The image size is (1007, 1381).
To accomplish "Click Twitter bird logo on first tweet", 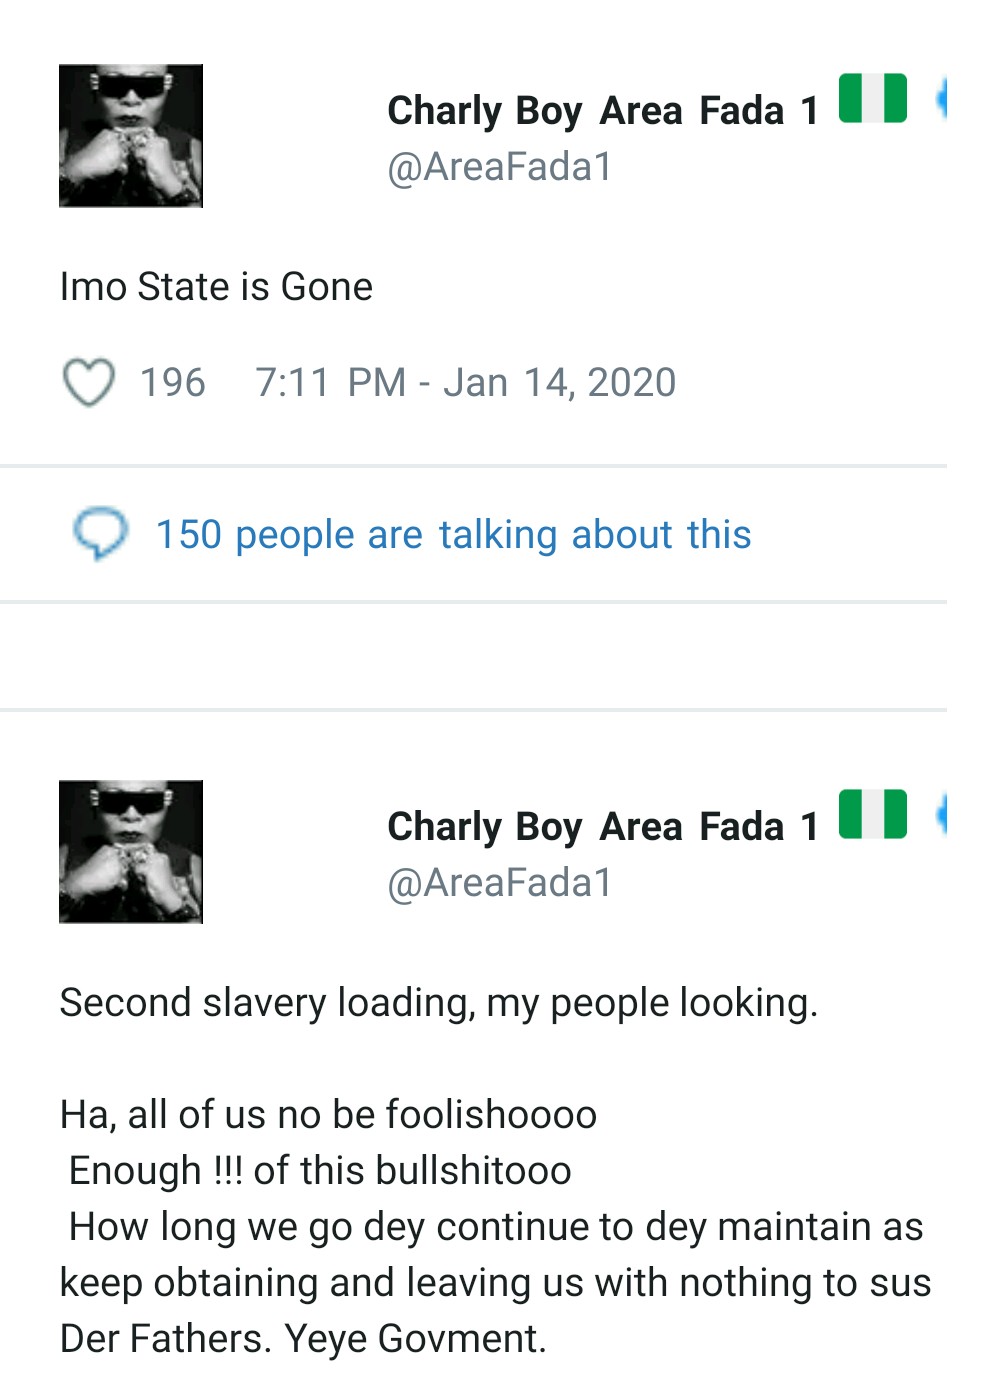I will coord(941,99).
